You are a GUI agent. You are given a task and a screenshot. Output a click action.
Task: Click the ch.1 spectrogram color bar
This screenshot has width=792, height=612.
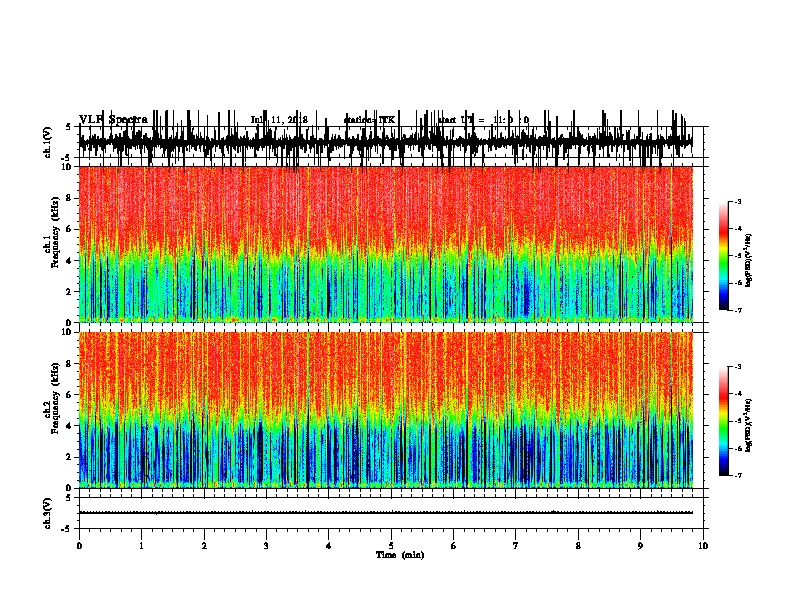pyautogui.click(x=723, y=256)
